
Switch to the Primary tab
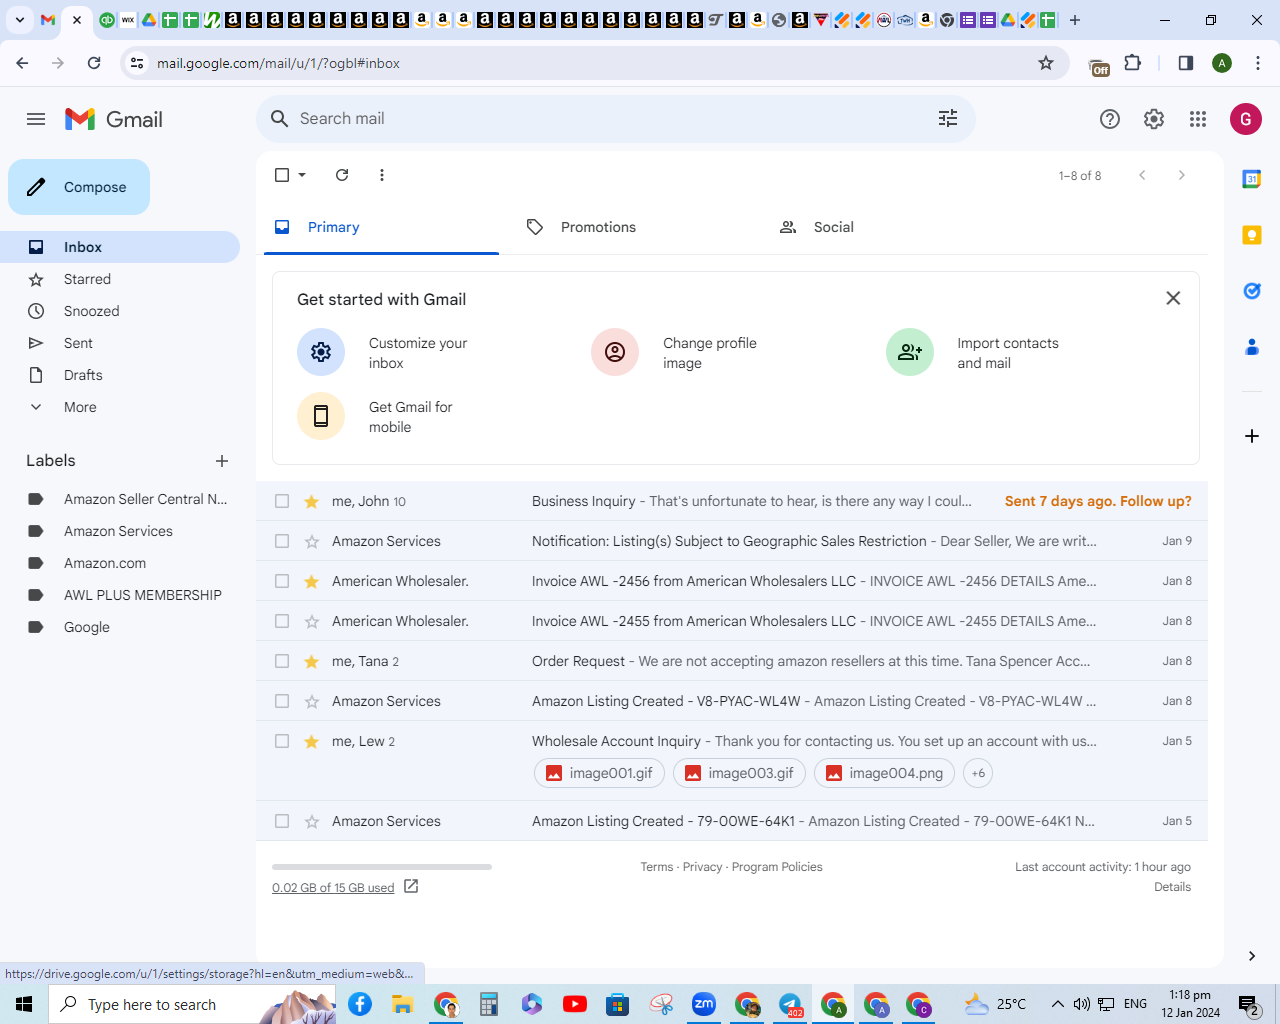tap(381, 227)
